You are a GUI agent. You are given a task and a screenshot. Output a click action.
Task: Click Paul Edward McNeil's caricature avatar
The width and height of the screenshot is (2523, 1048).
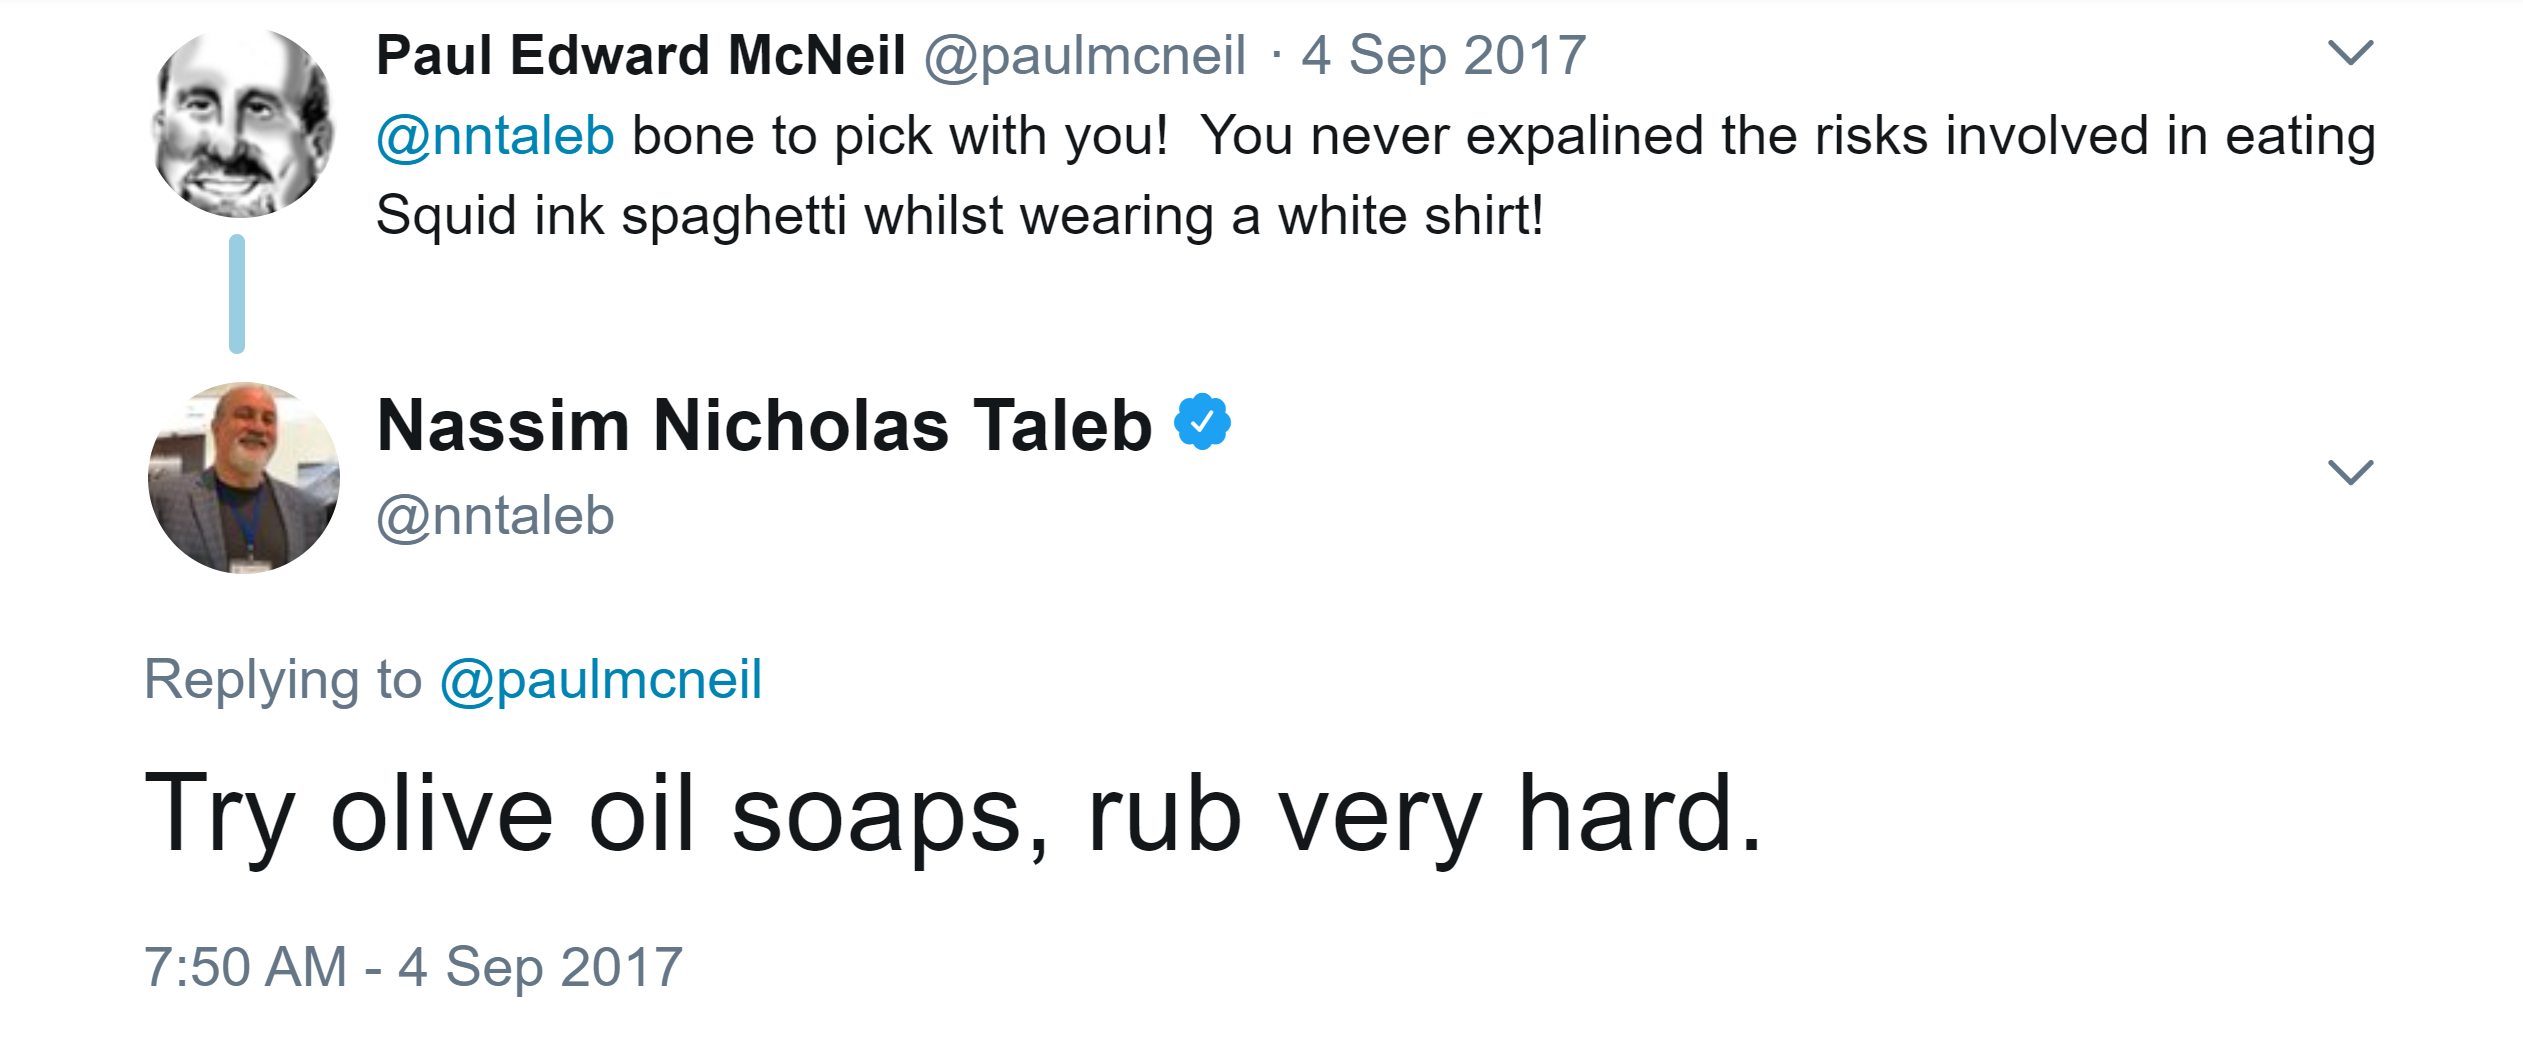[243, 122]
